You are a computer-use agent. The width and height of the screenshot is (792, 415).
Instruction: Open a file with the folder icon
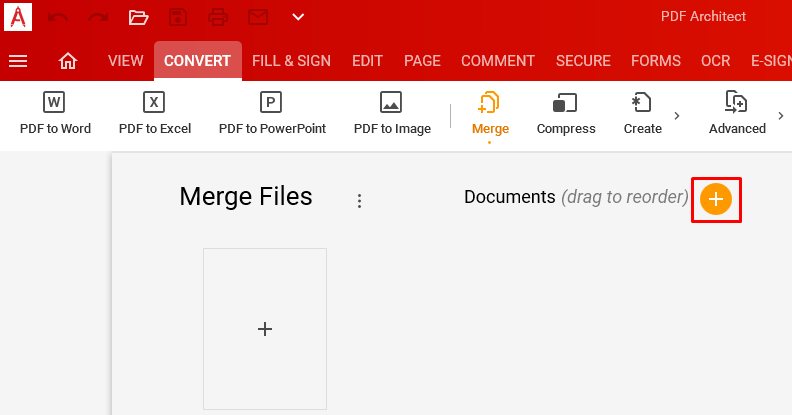click(x=138, y=17)
